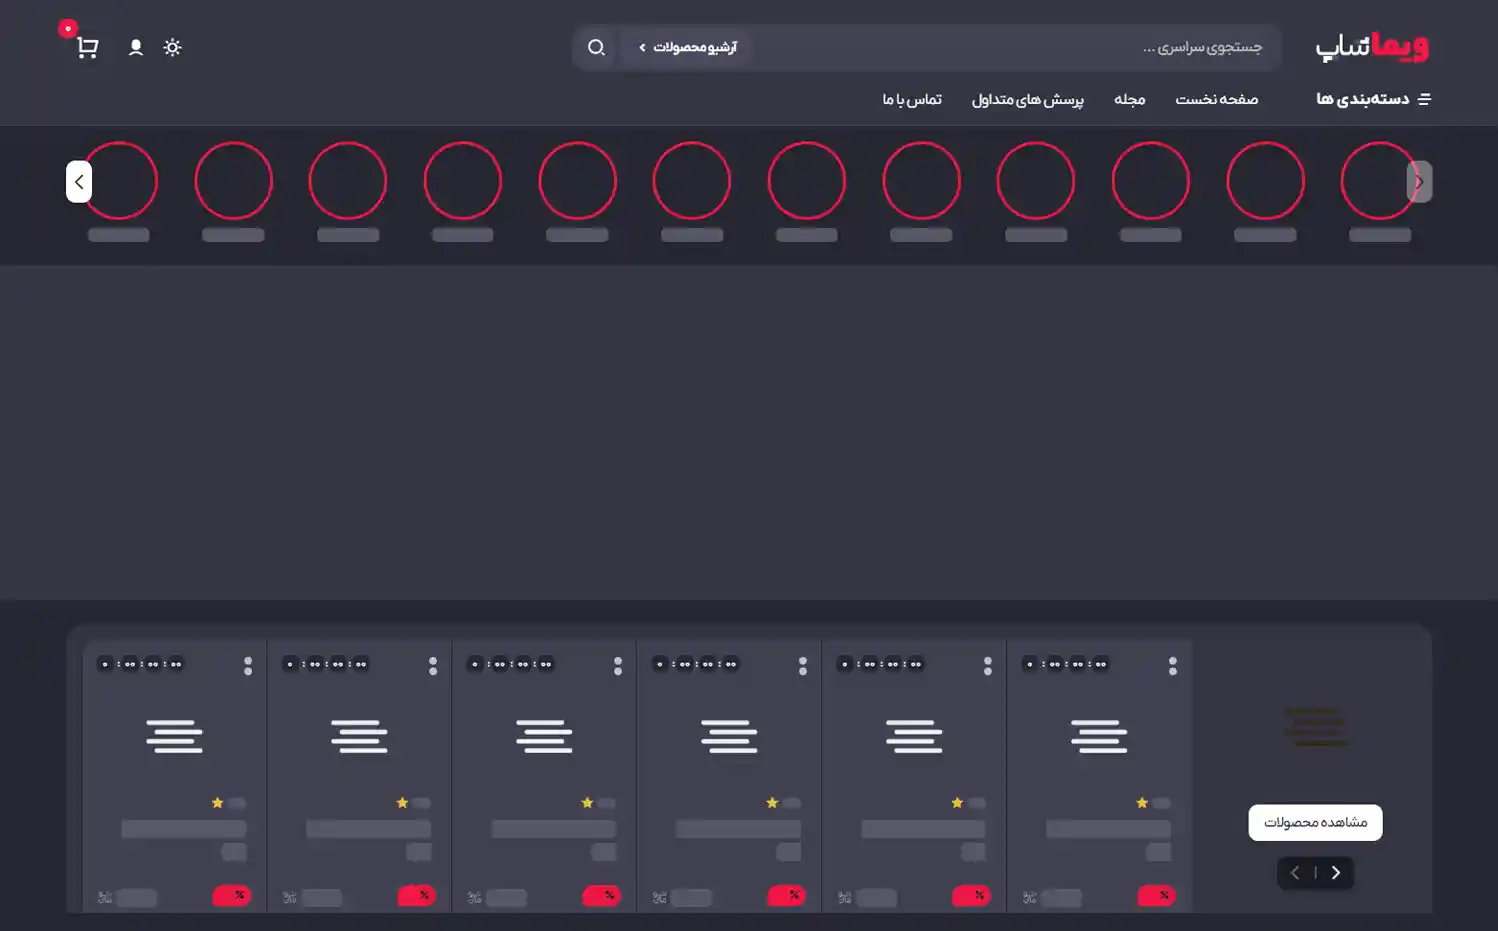Open تماس با ما page

[912, 99]
